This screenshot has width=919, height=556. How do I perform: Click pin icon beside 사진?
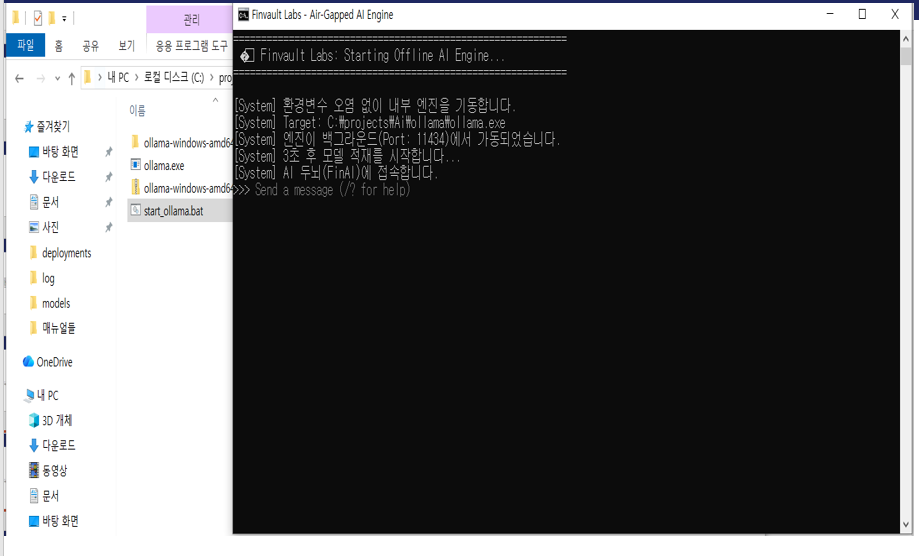click(108, 227)
